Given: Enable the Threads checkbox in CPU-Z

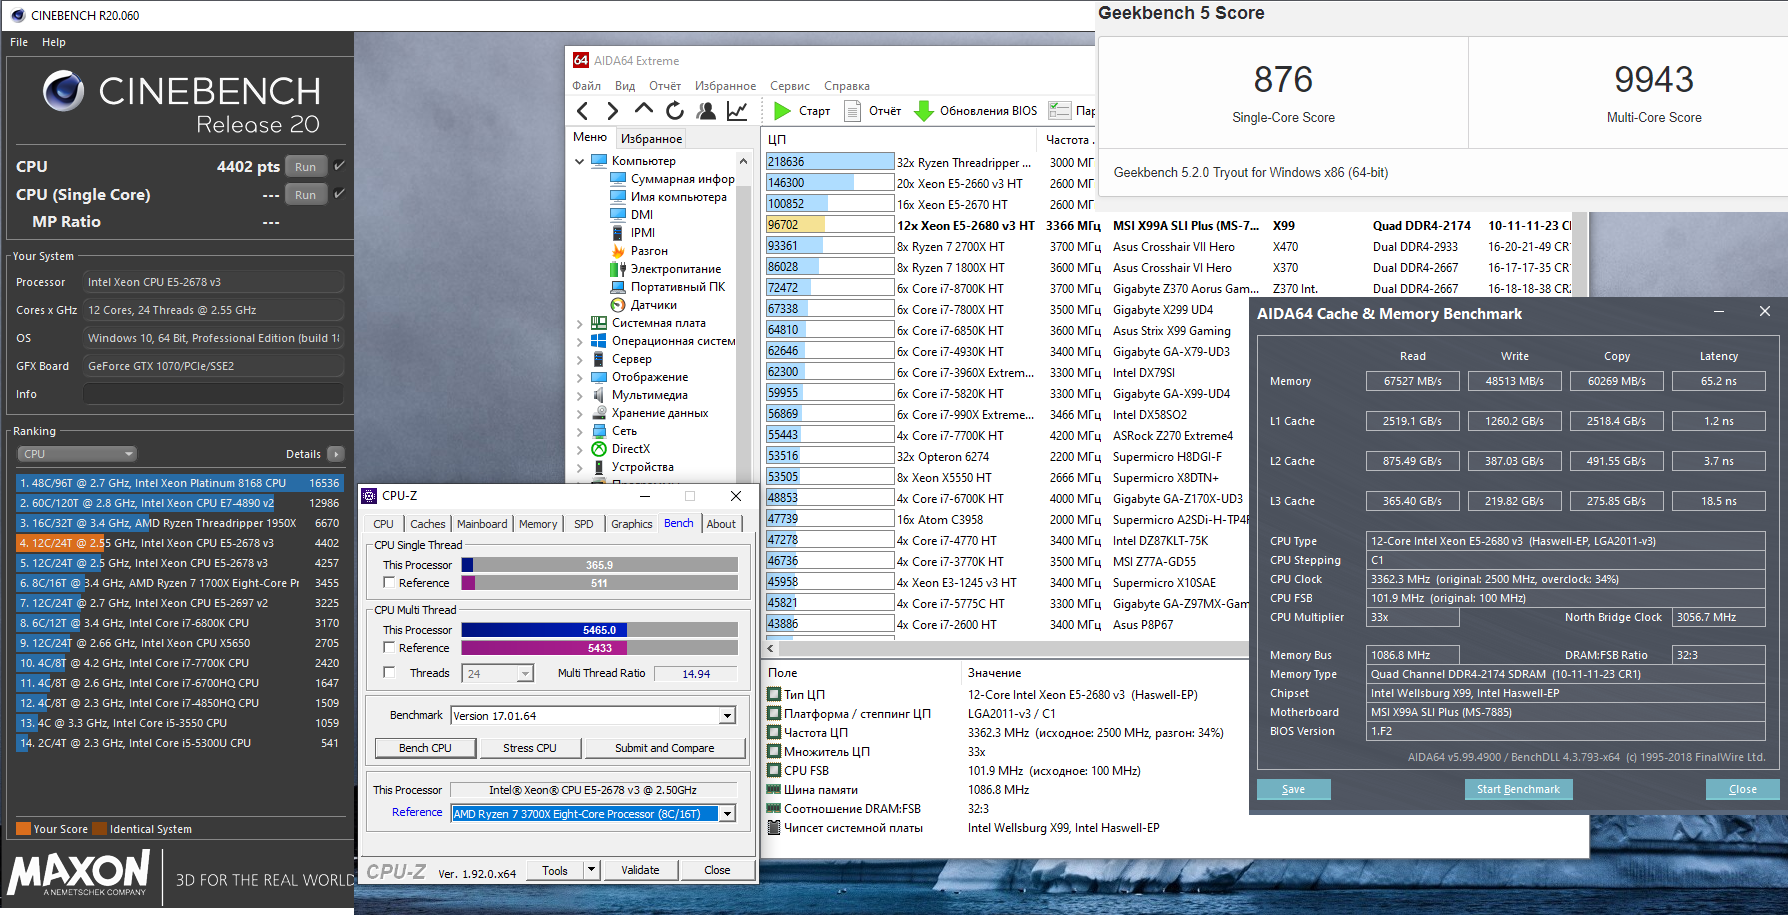Looking at the screenshot, I should (390, 673).
